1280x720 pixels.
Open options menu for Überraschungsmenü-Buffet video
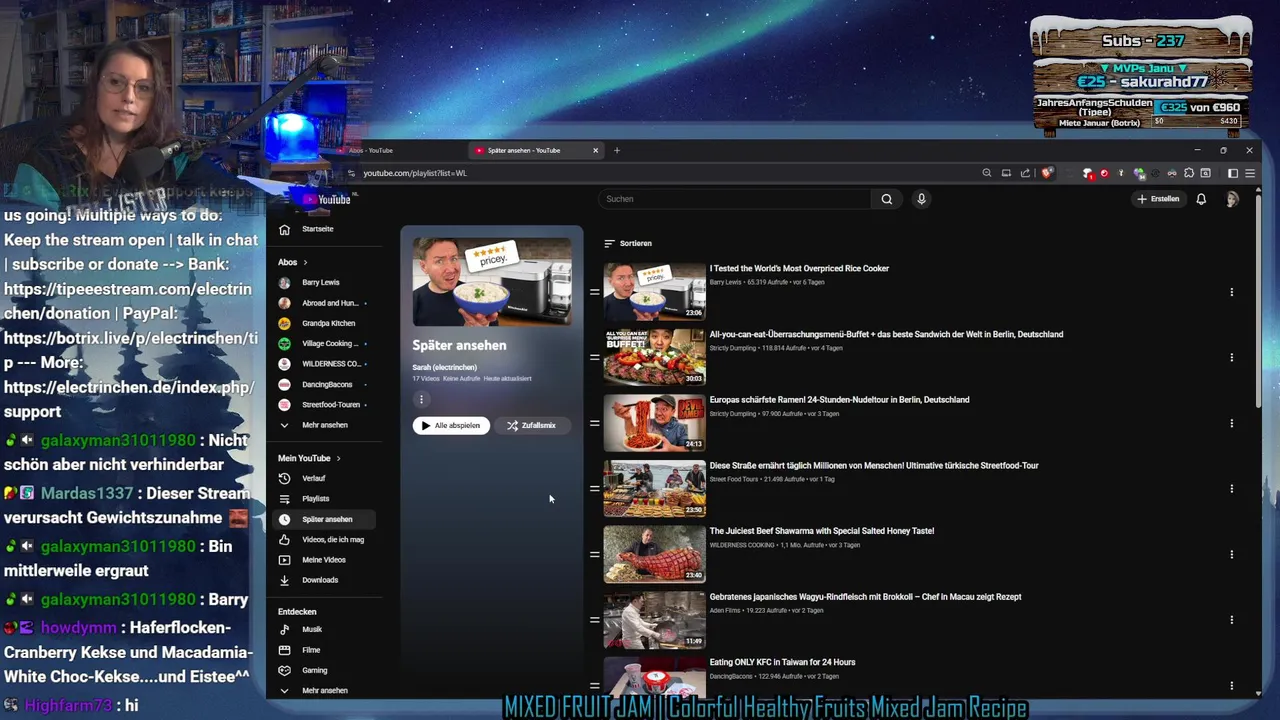pos(1231,357)
